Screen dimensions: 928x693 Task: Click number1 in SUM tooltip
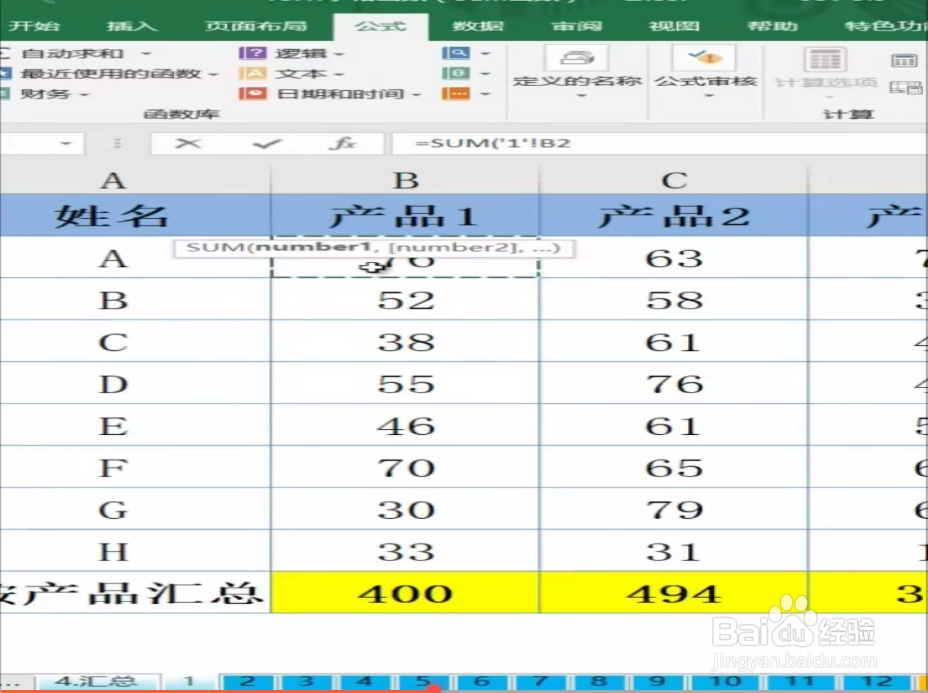[x=314, y=247]
